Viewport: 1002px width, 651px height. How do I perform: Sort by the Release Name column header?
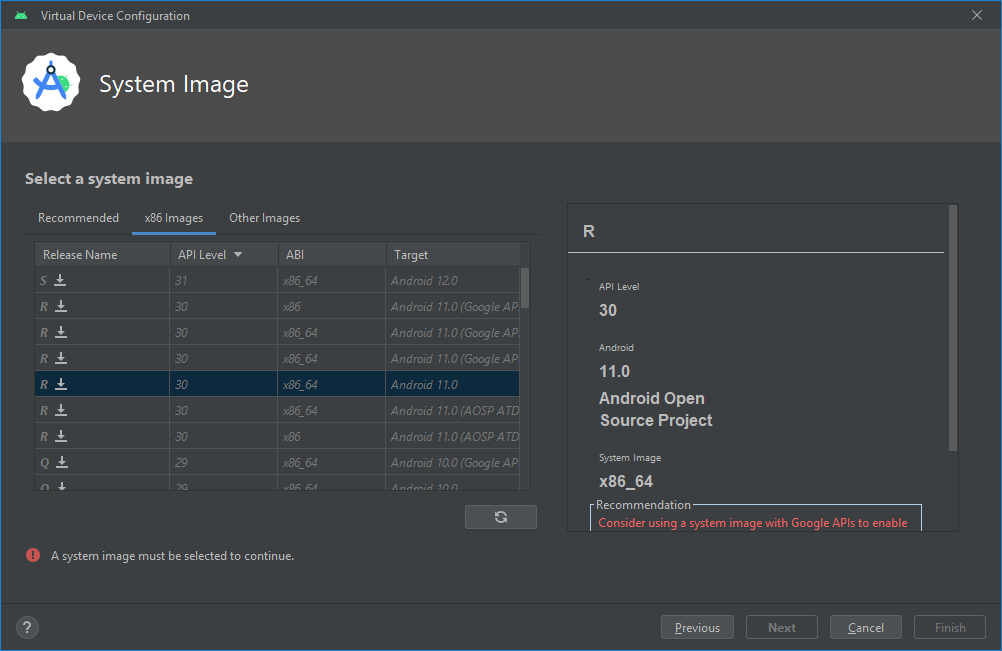coord(102,254)
